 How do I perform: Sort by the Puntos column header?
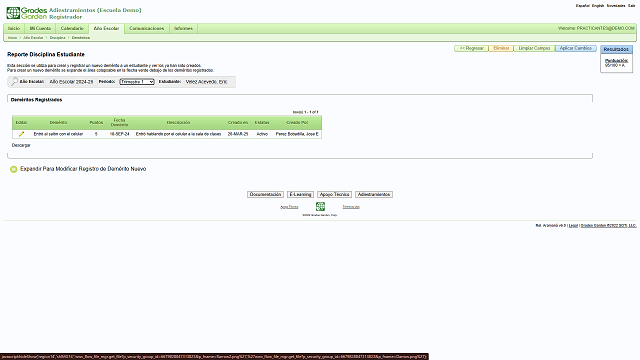tap(96, 122)
